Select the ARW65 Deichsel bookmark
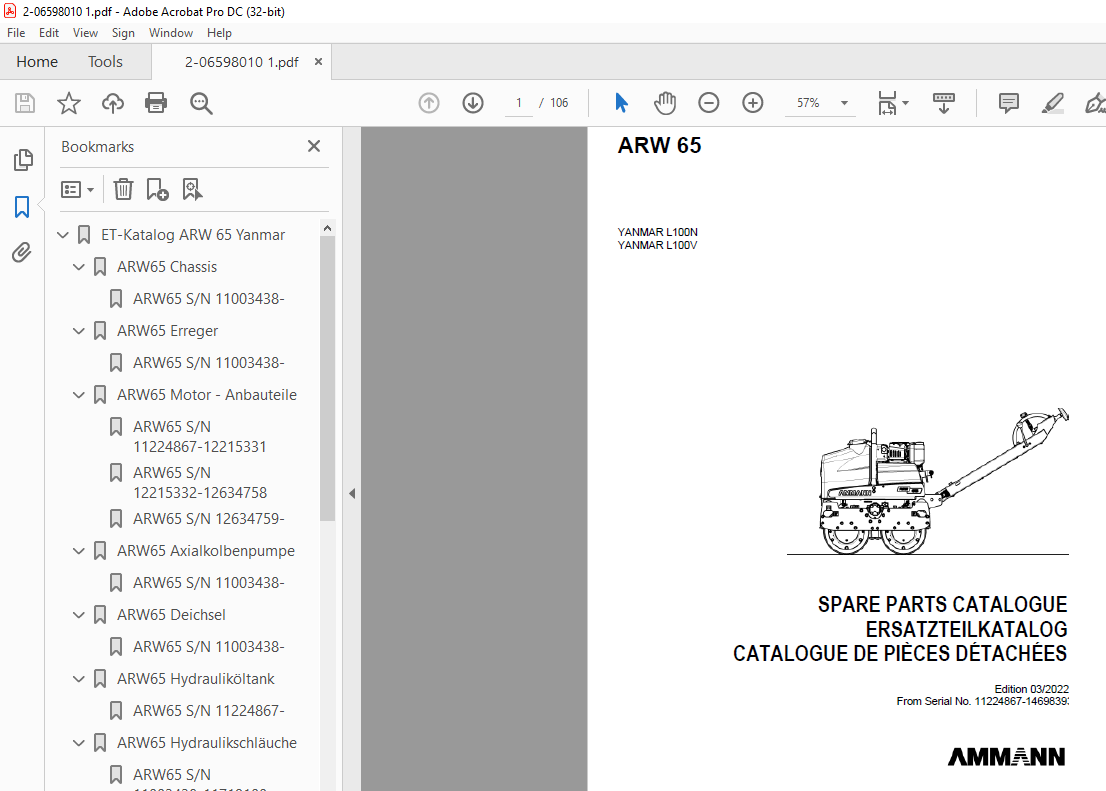The width and height of the screenshot is (1106, 791). click(x=171, y=615)
